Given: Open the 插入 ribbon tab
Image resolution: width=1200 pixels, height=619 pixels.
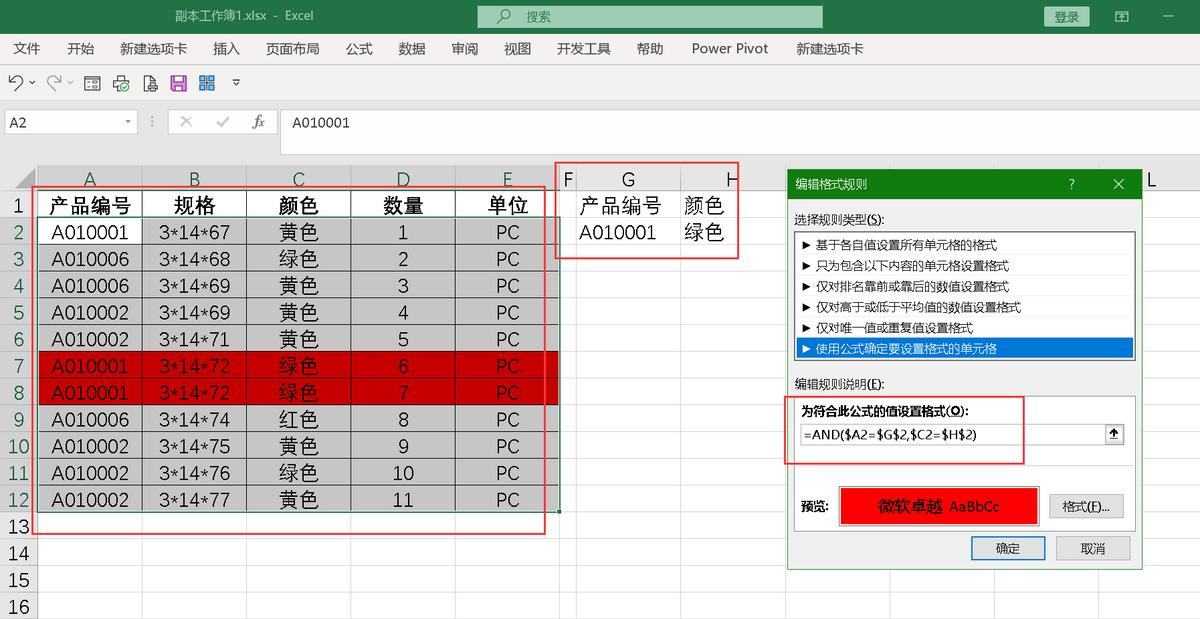Looking at the screenshot, I should tap(227, 49).
